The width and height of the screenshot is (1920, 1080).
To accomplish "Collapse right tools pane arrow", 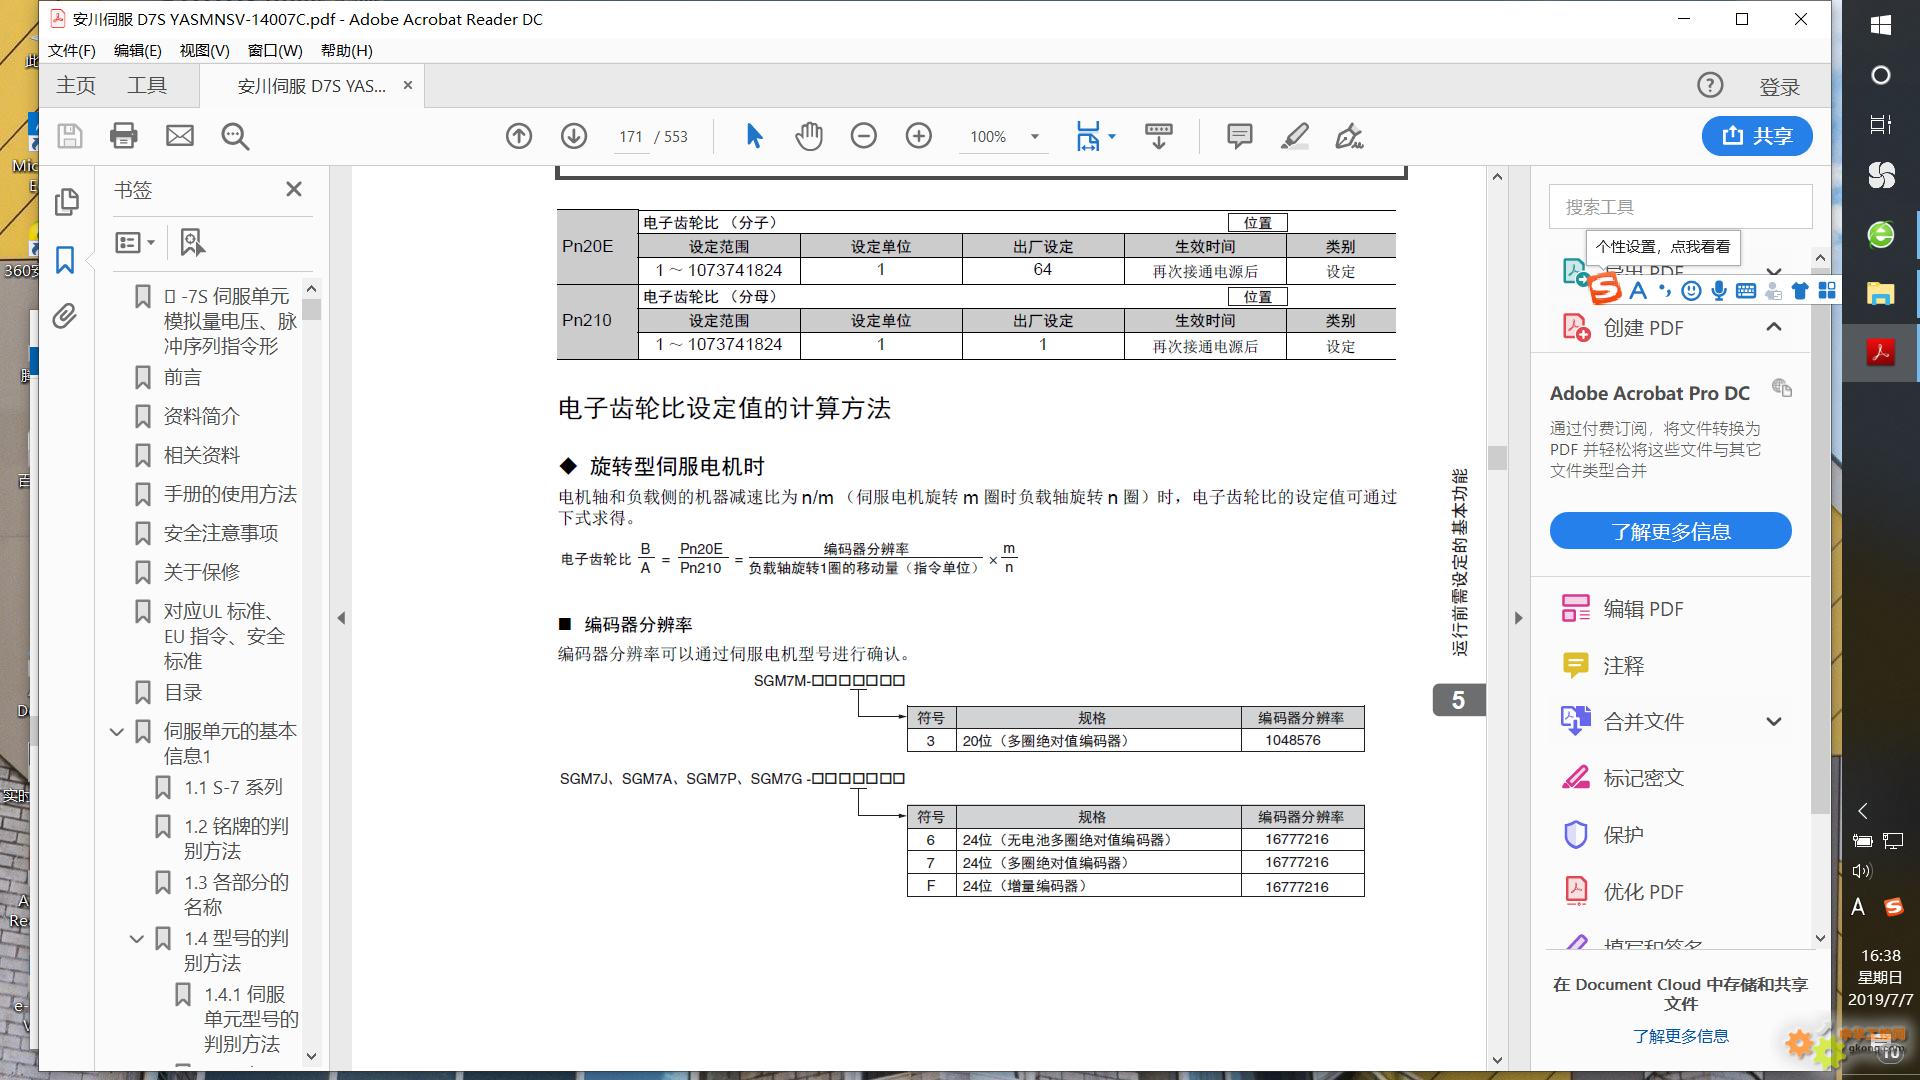I will [x=1518, y=618].
